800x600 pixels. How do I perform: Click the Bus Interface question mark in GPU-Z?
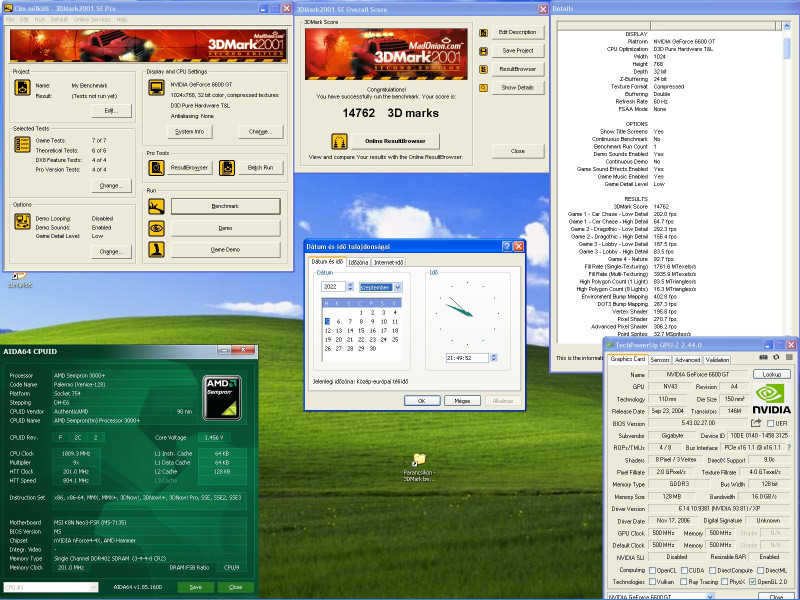pos(789,447)
